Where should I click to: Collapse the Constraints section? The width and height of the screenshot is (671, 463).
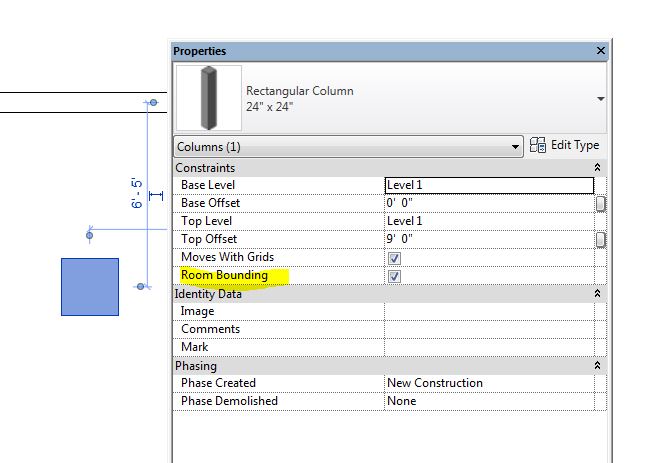point(597,167)
